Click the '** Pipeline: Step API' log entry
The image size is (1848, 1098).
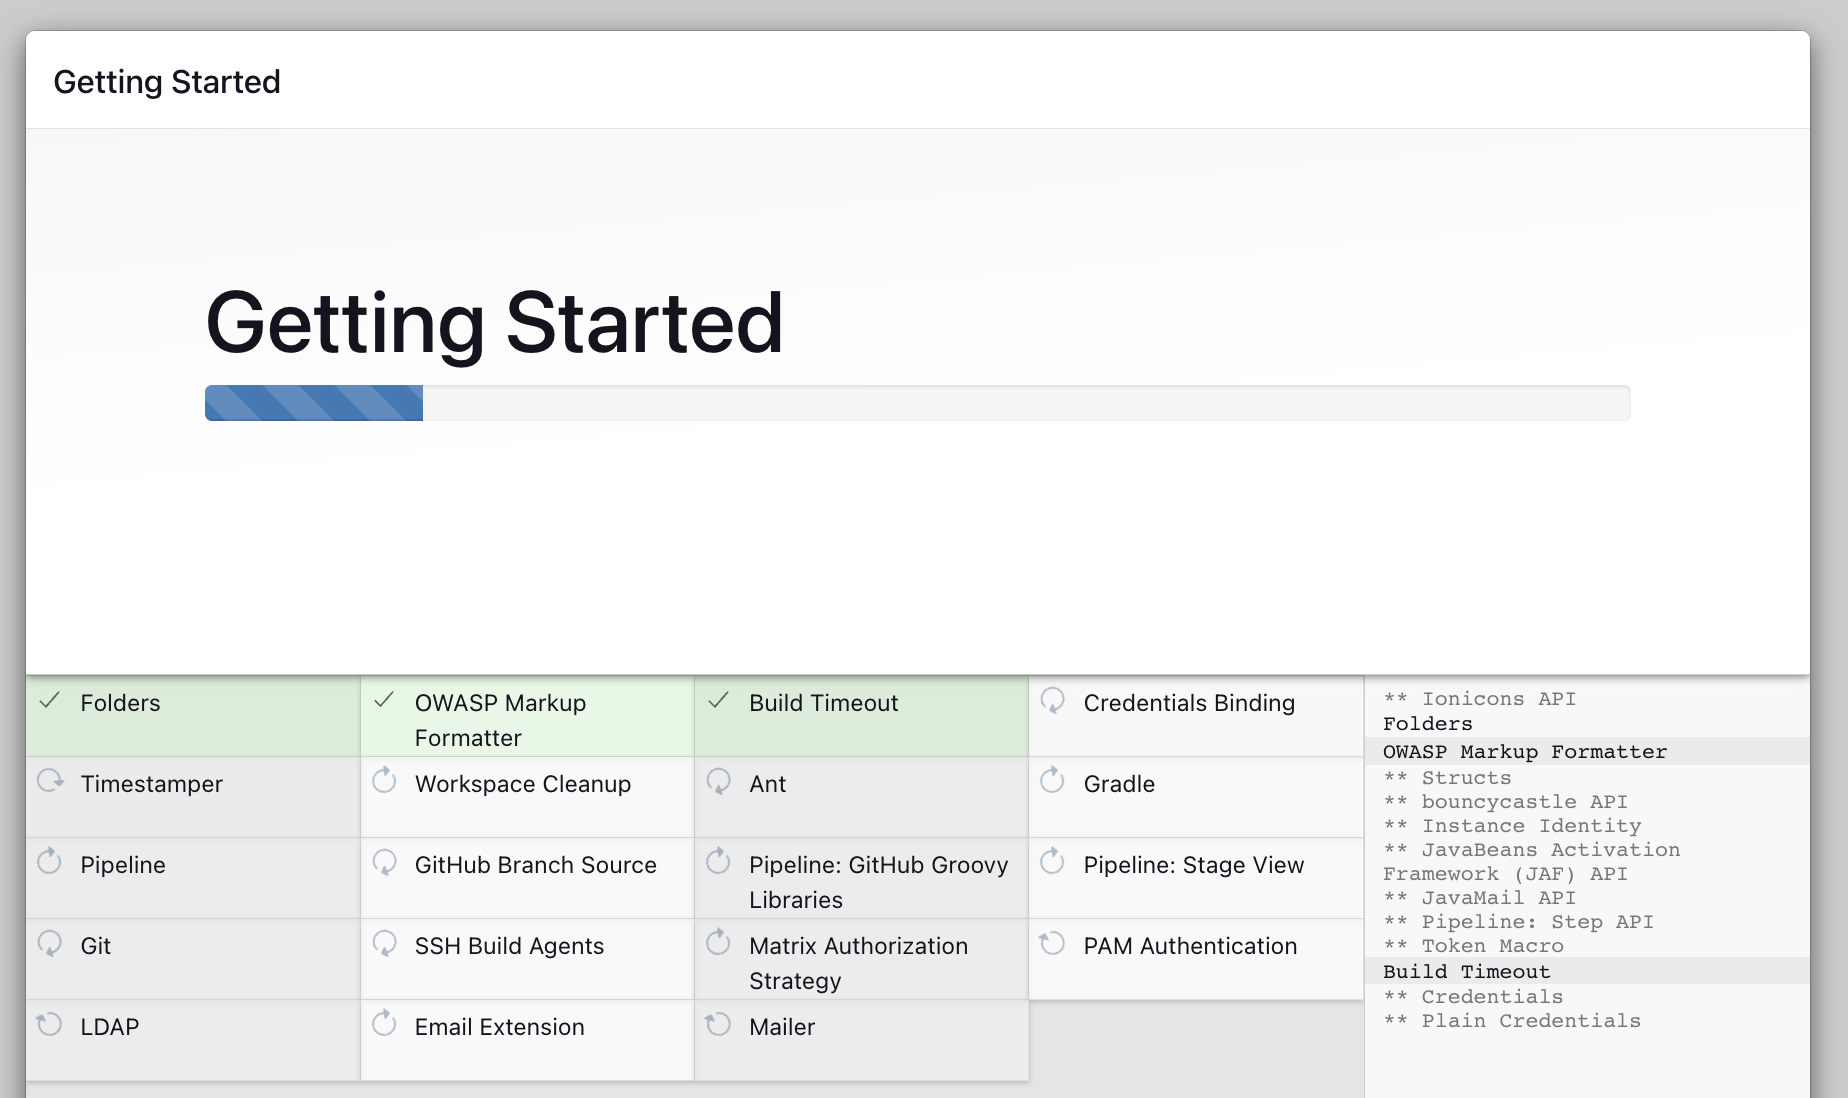pos(1518,921)
